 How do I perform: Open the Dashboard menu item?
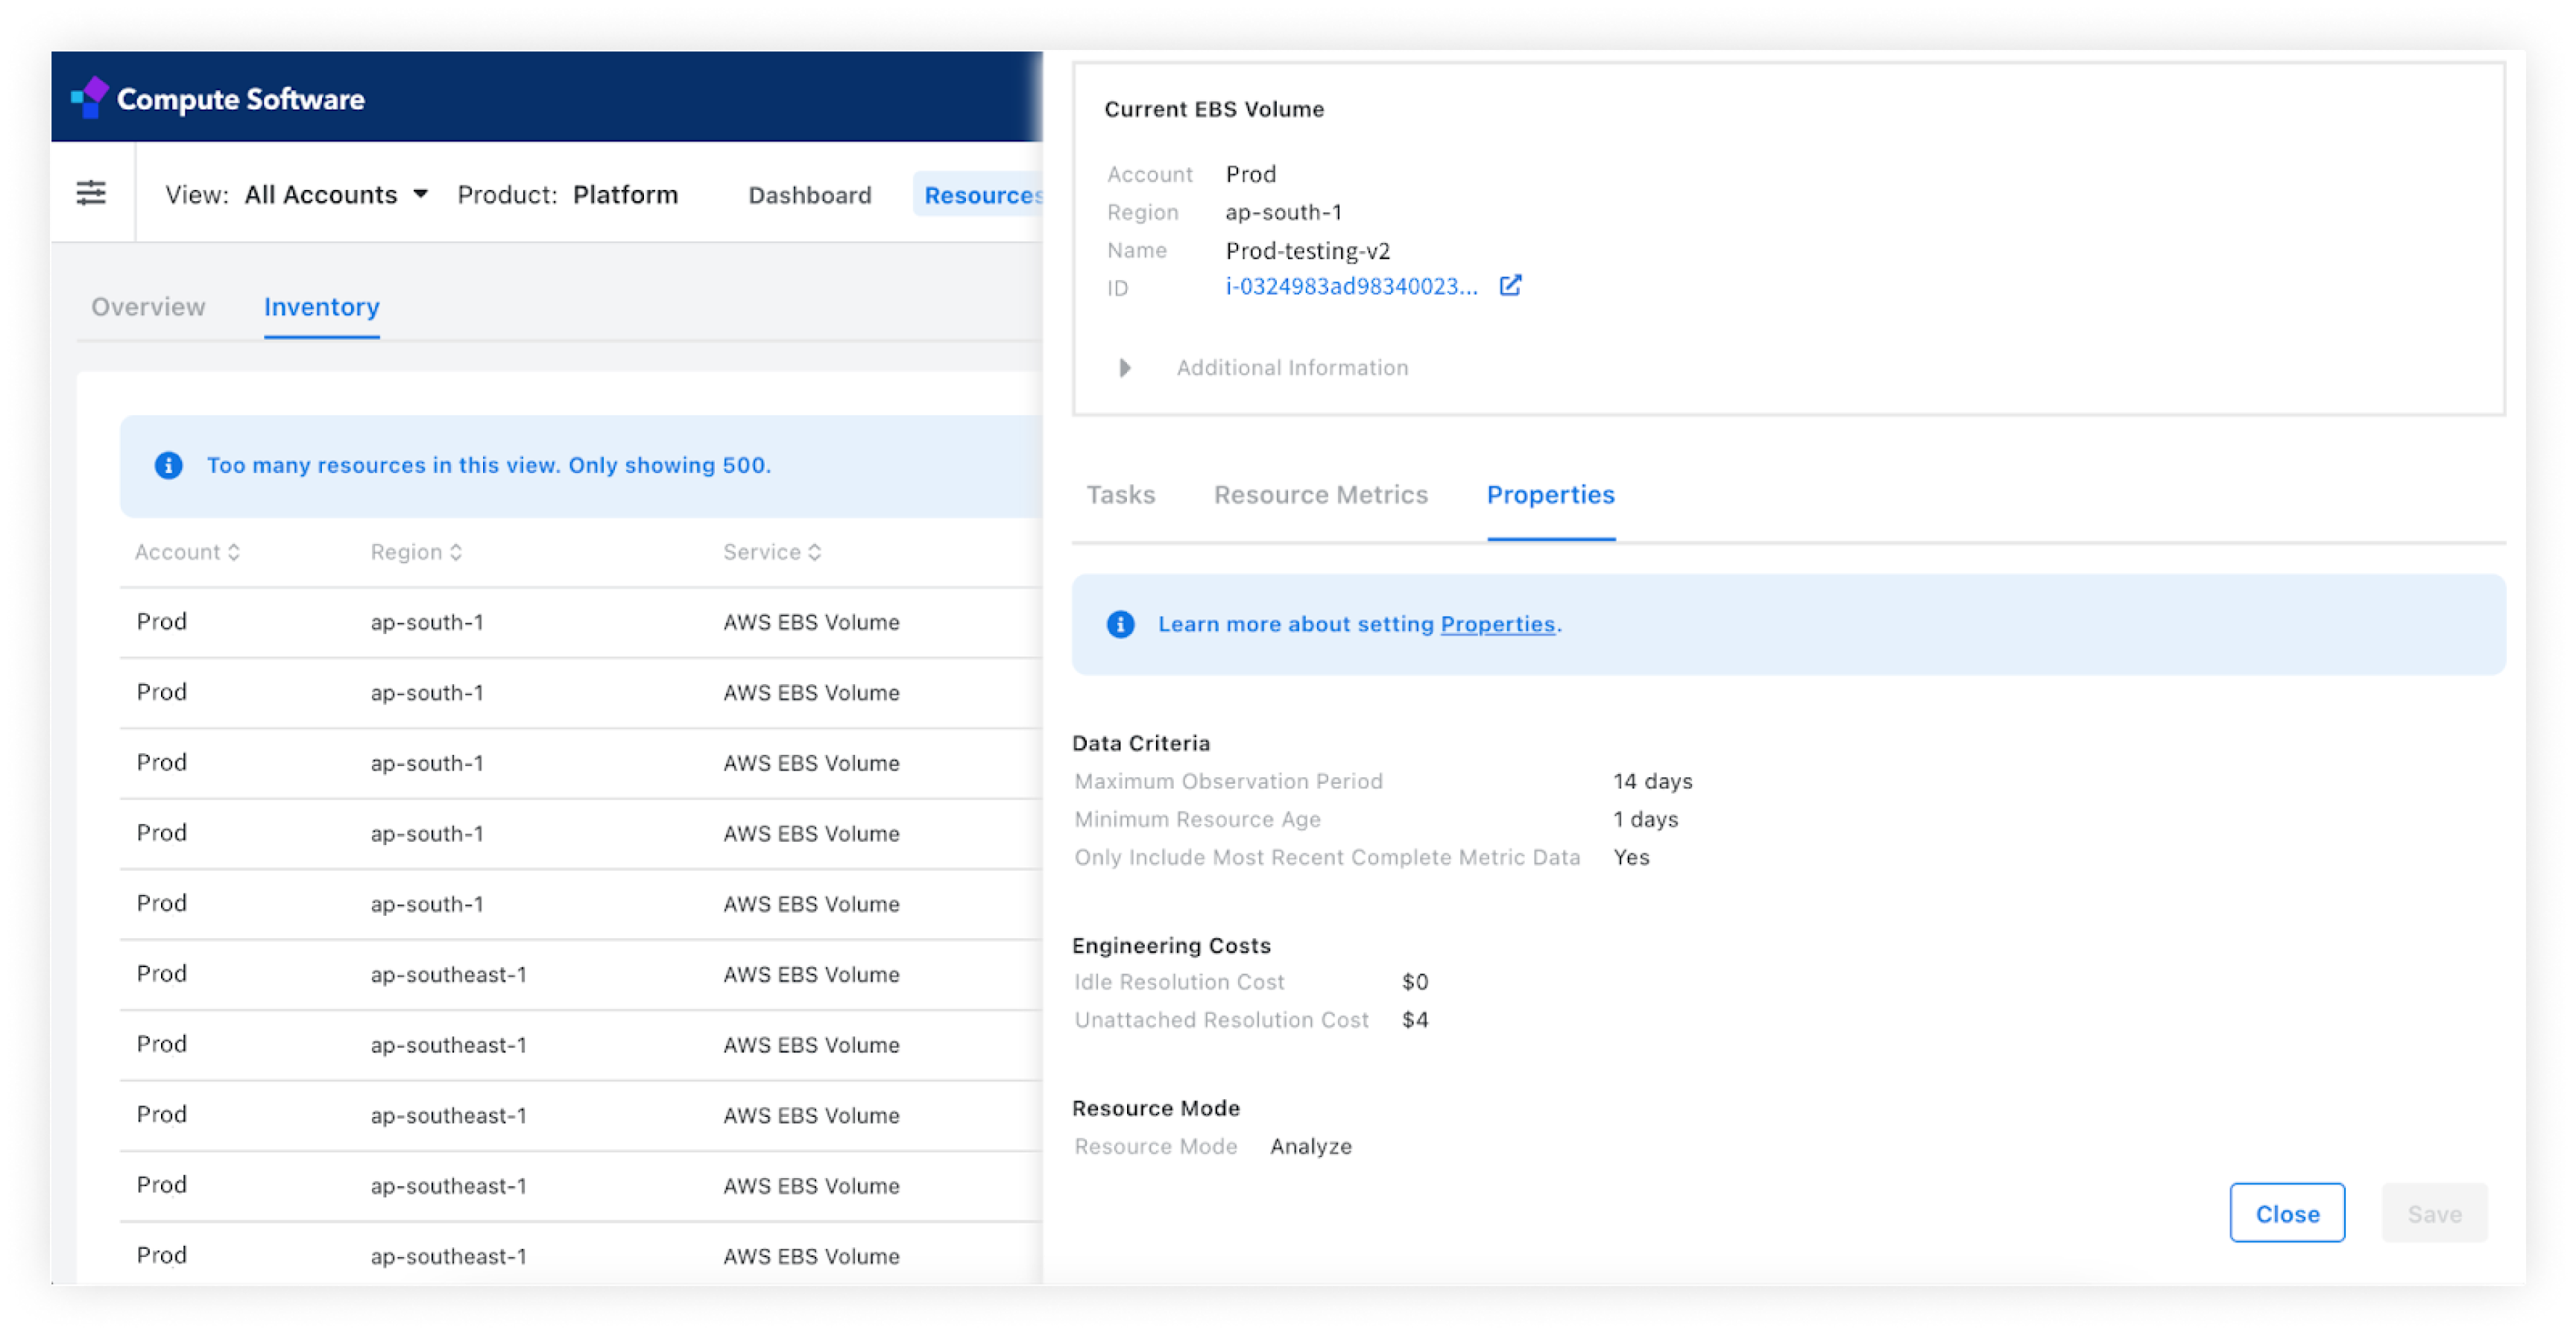(809, 195)
